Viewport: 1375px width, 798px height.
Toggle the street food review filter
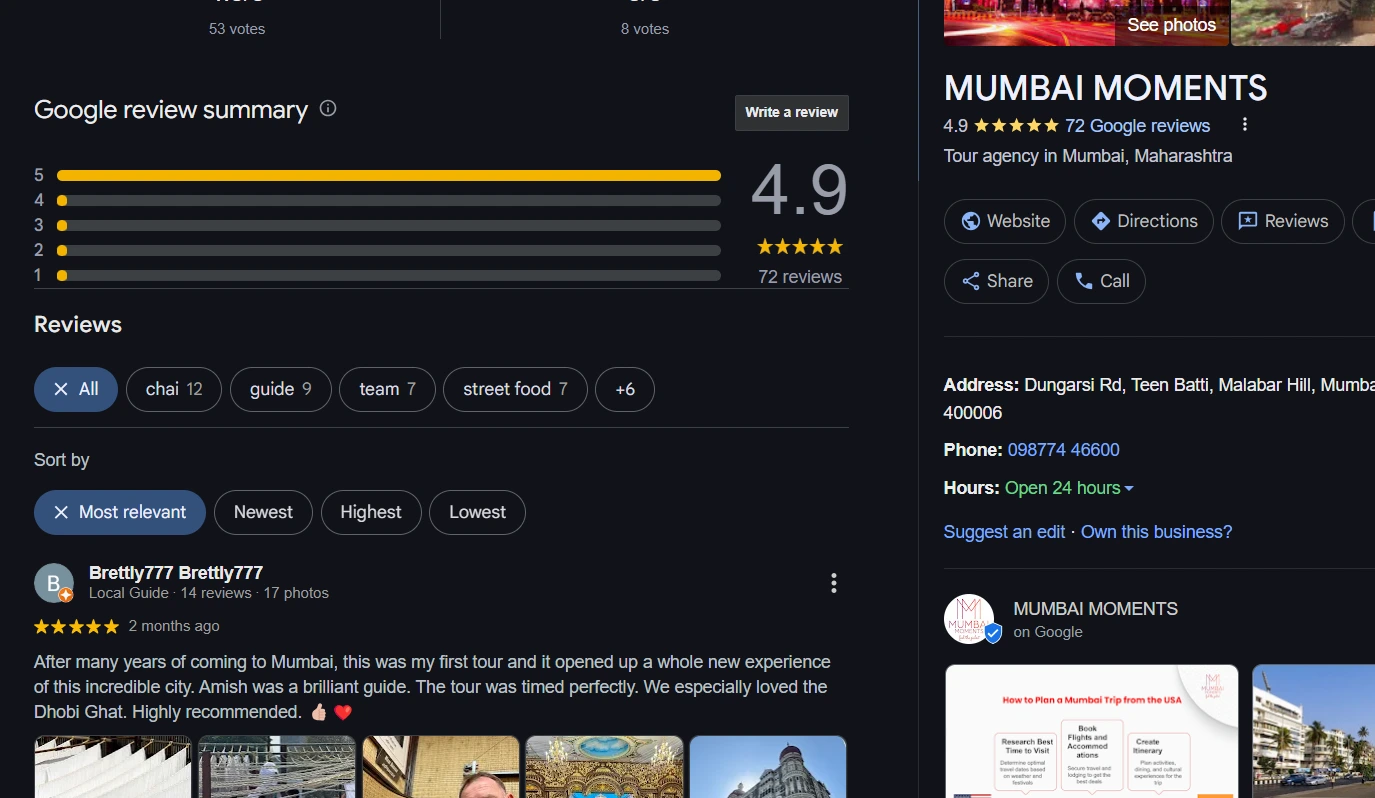[x=514, y=389]
